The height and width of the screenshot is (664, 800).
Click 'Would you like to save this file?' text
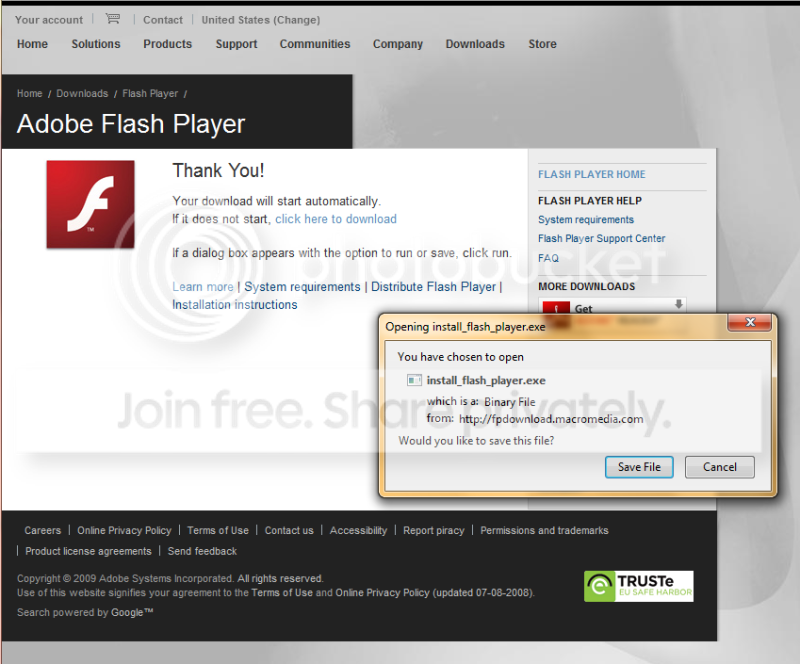coord(476,440)
